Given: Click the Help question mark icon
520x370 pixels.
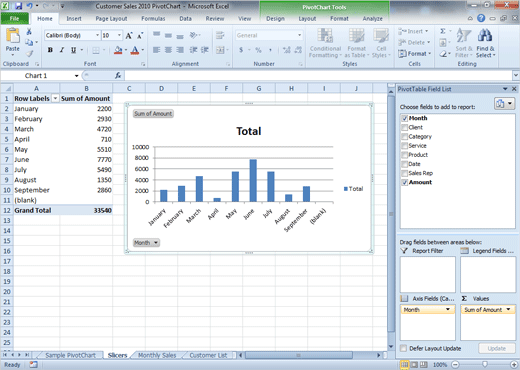Looking at the screenshot, I should [481, 18].
